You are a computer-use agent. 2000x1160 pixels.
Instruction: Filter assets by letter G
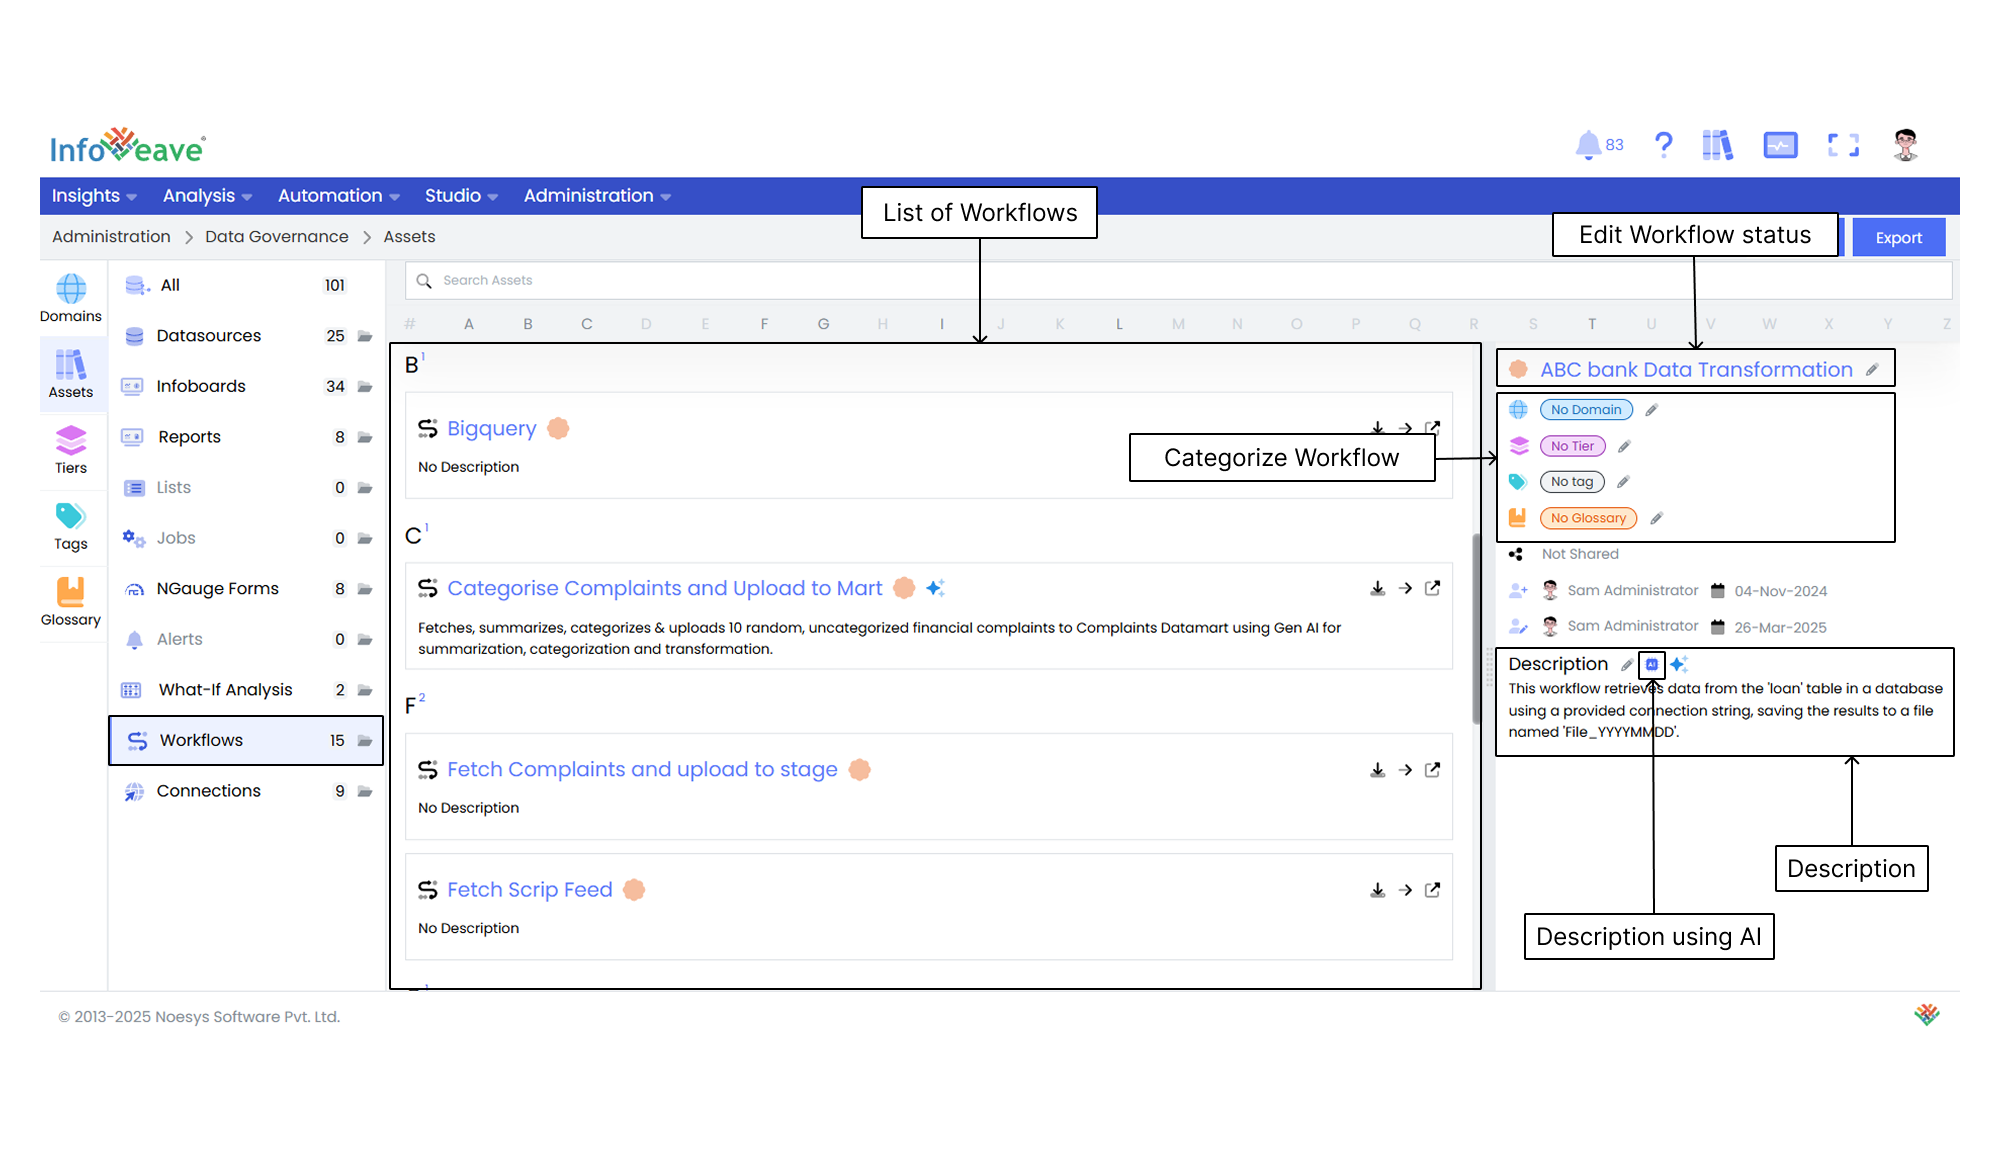pyautogui.click(x=823, y=324)
